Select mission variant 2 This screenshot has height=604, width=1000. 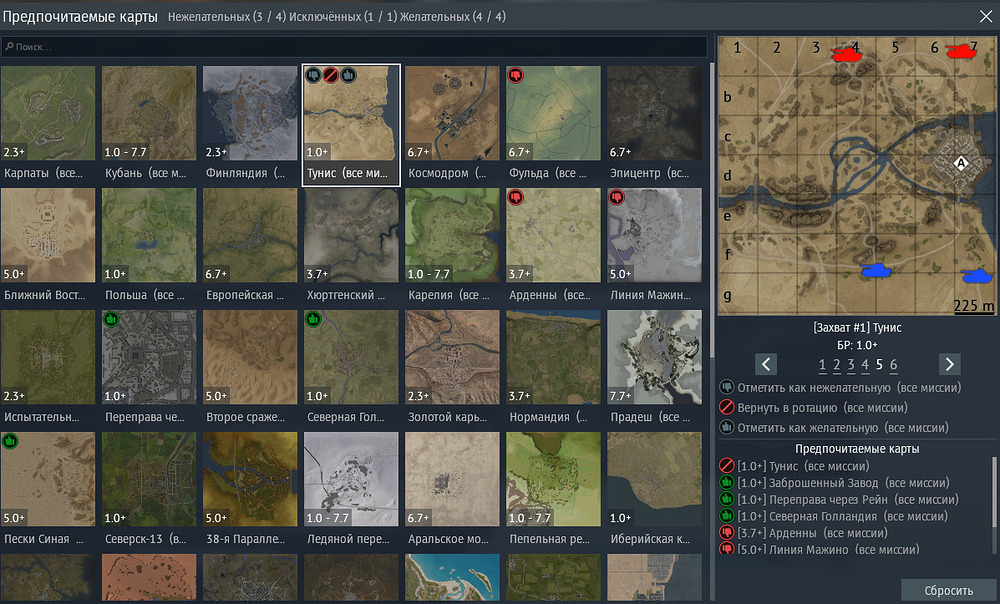tap(837, 365)
